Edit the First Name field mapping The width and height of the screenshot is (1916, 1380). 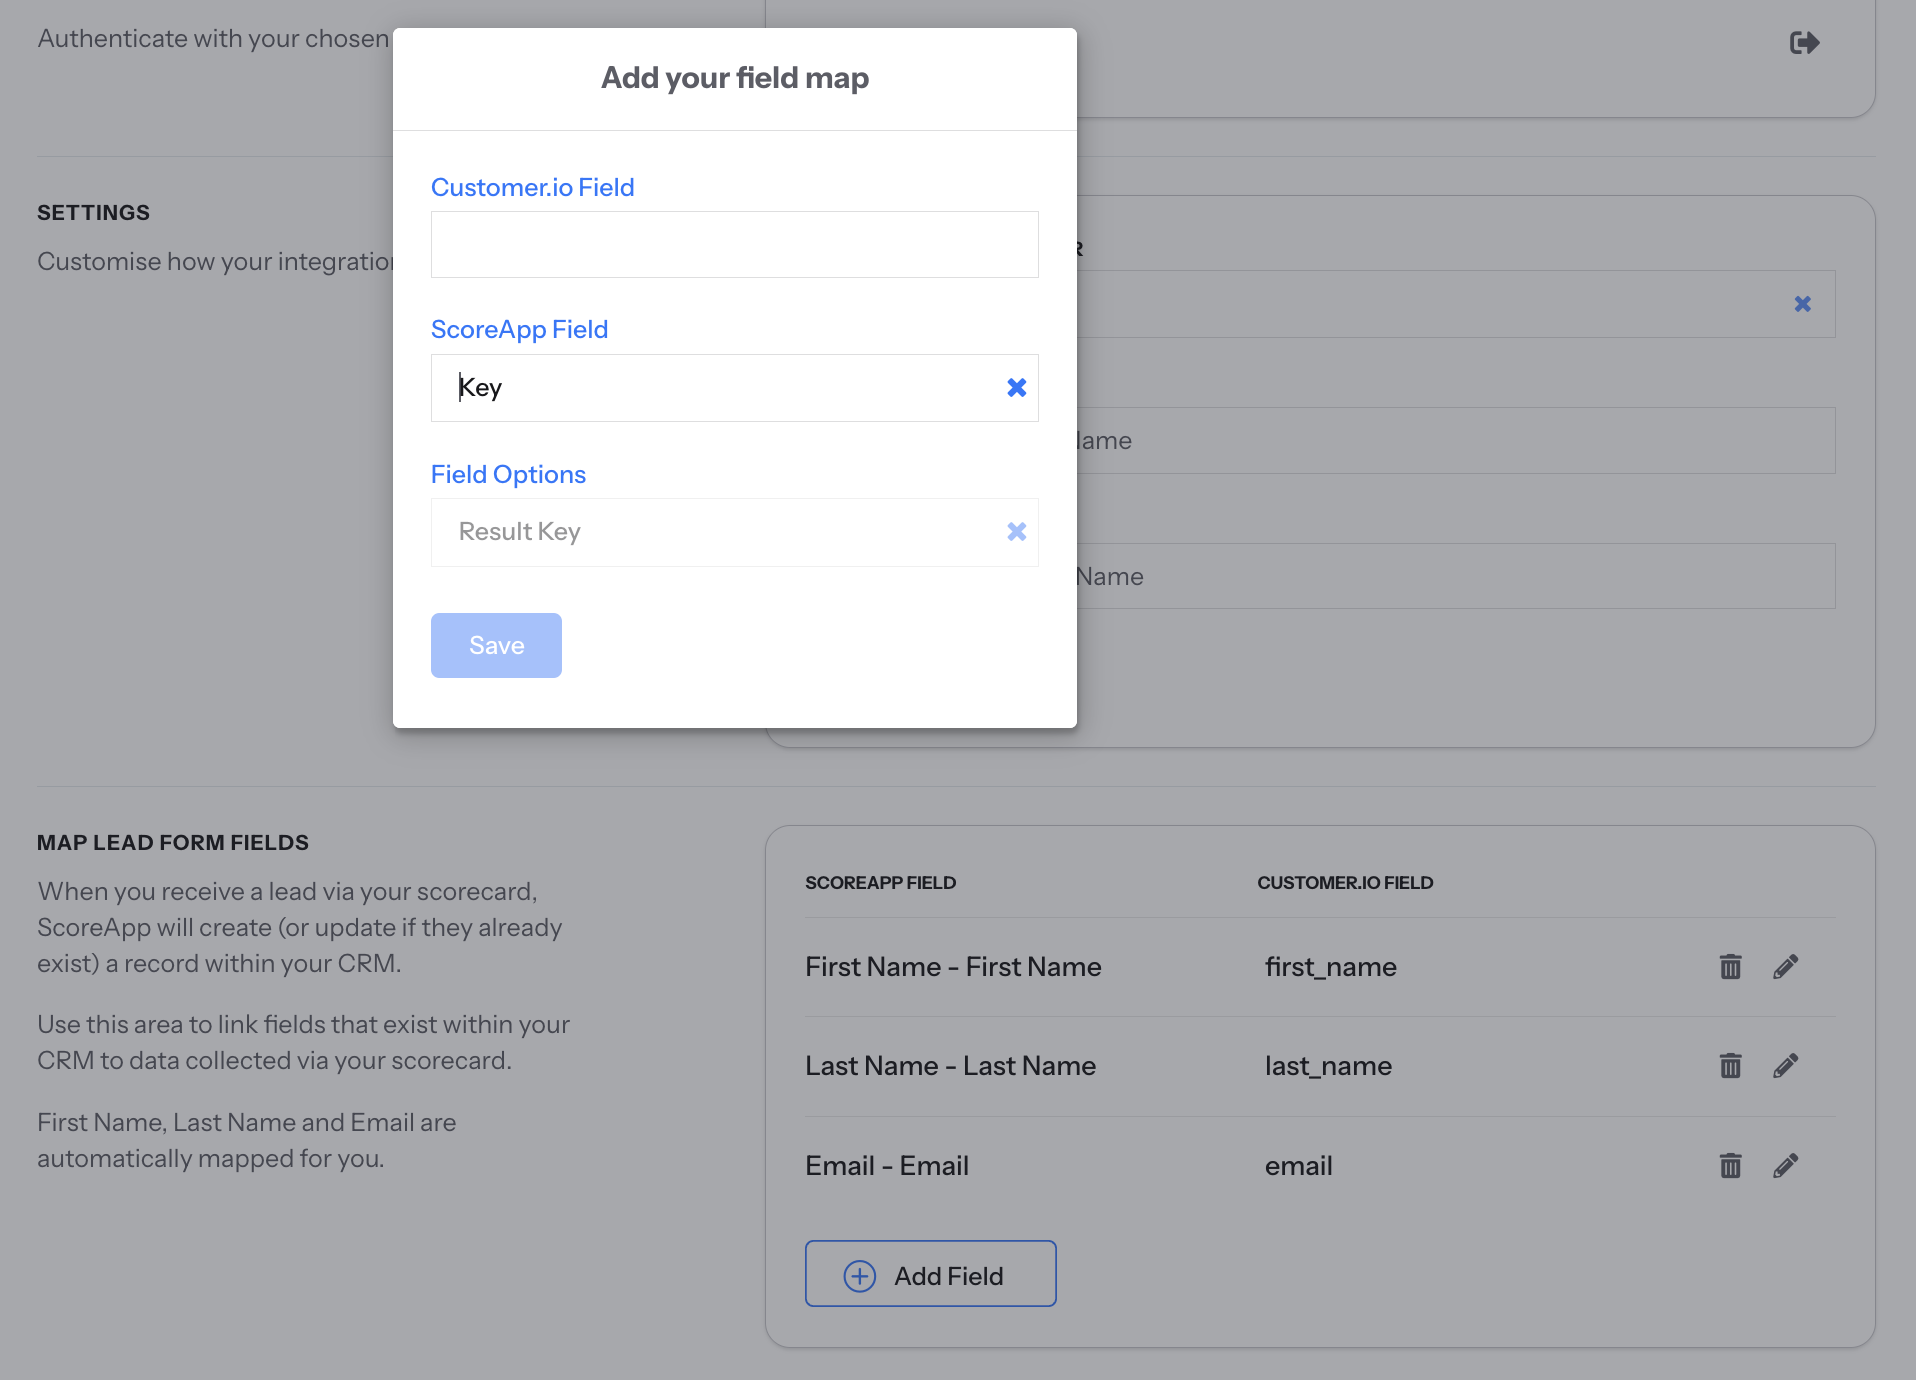pos(1786,967)
